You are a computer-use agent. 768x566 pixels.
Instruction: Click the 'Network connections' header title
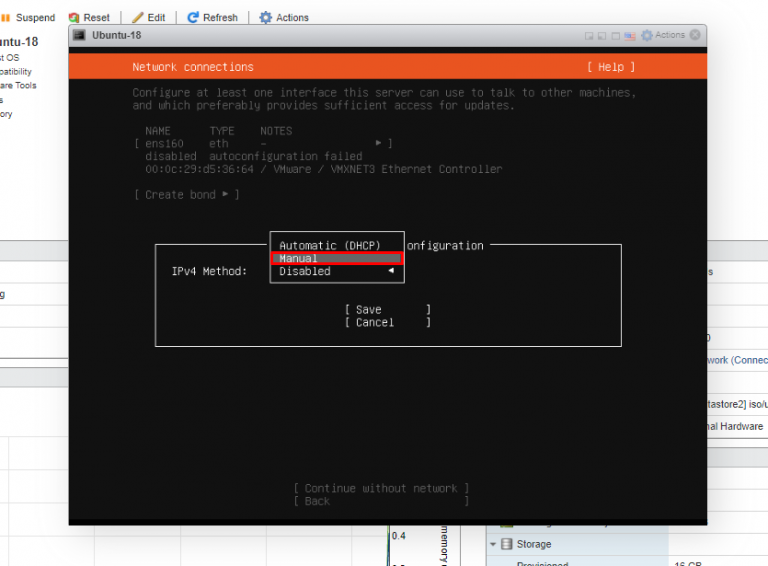click(193, 67)
